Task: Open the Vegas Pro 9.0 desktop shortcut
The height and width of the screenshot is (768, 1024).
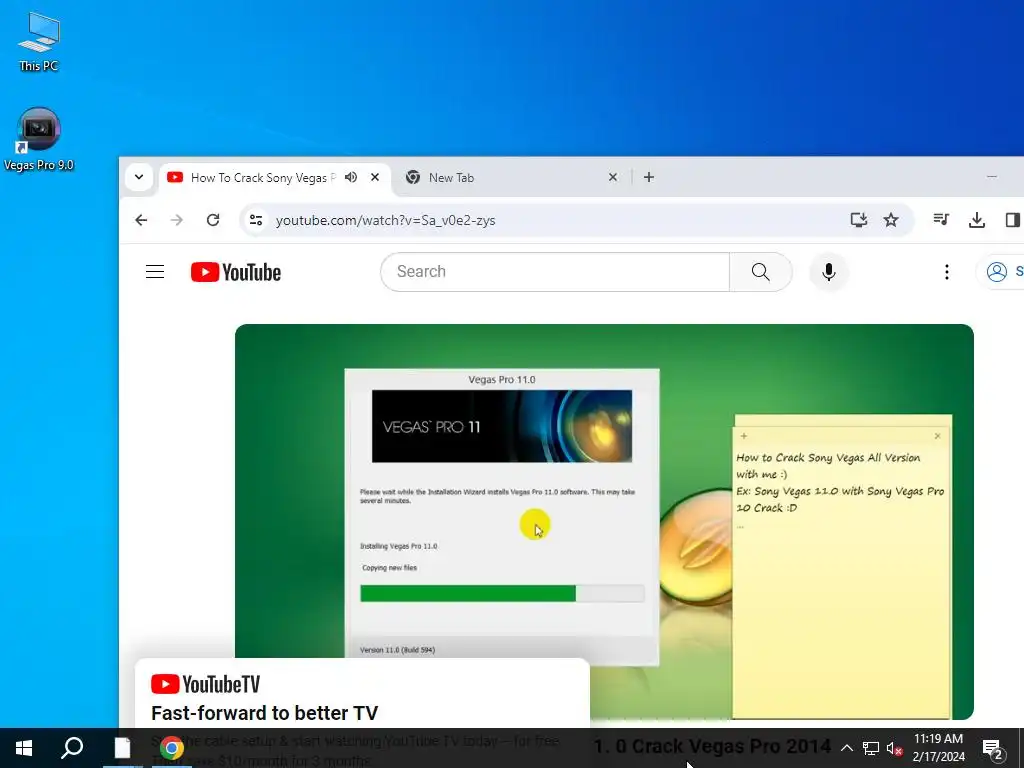Action: point(39,139)
